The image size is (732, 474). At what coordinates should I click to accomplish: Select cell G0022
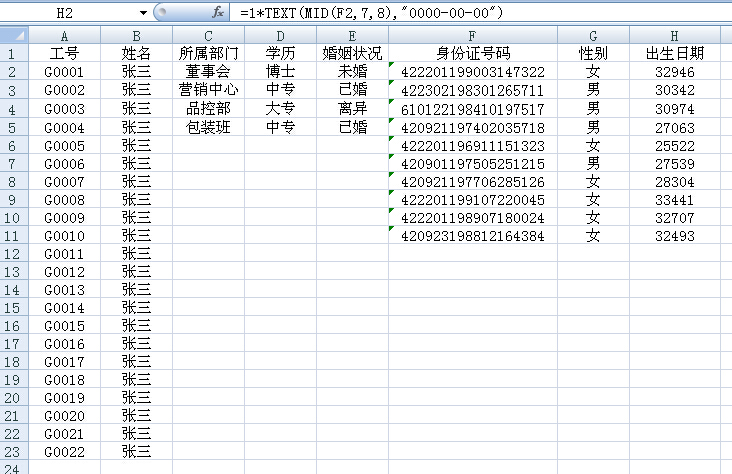click(x=64, y=452)
